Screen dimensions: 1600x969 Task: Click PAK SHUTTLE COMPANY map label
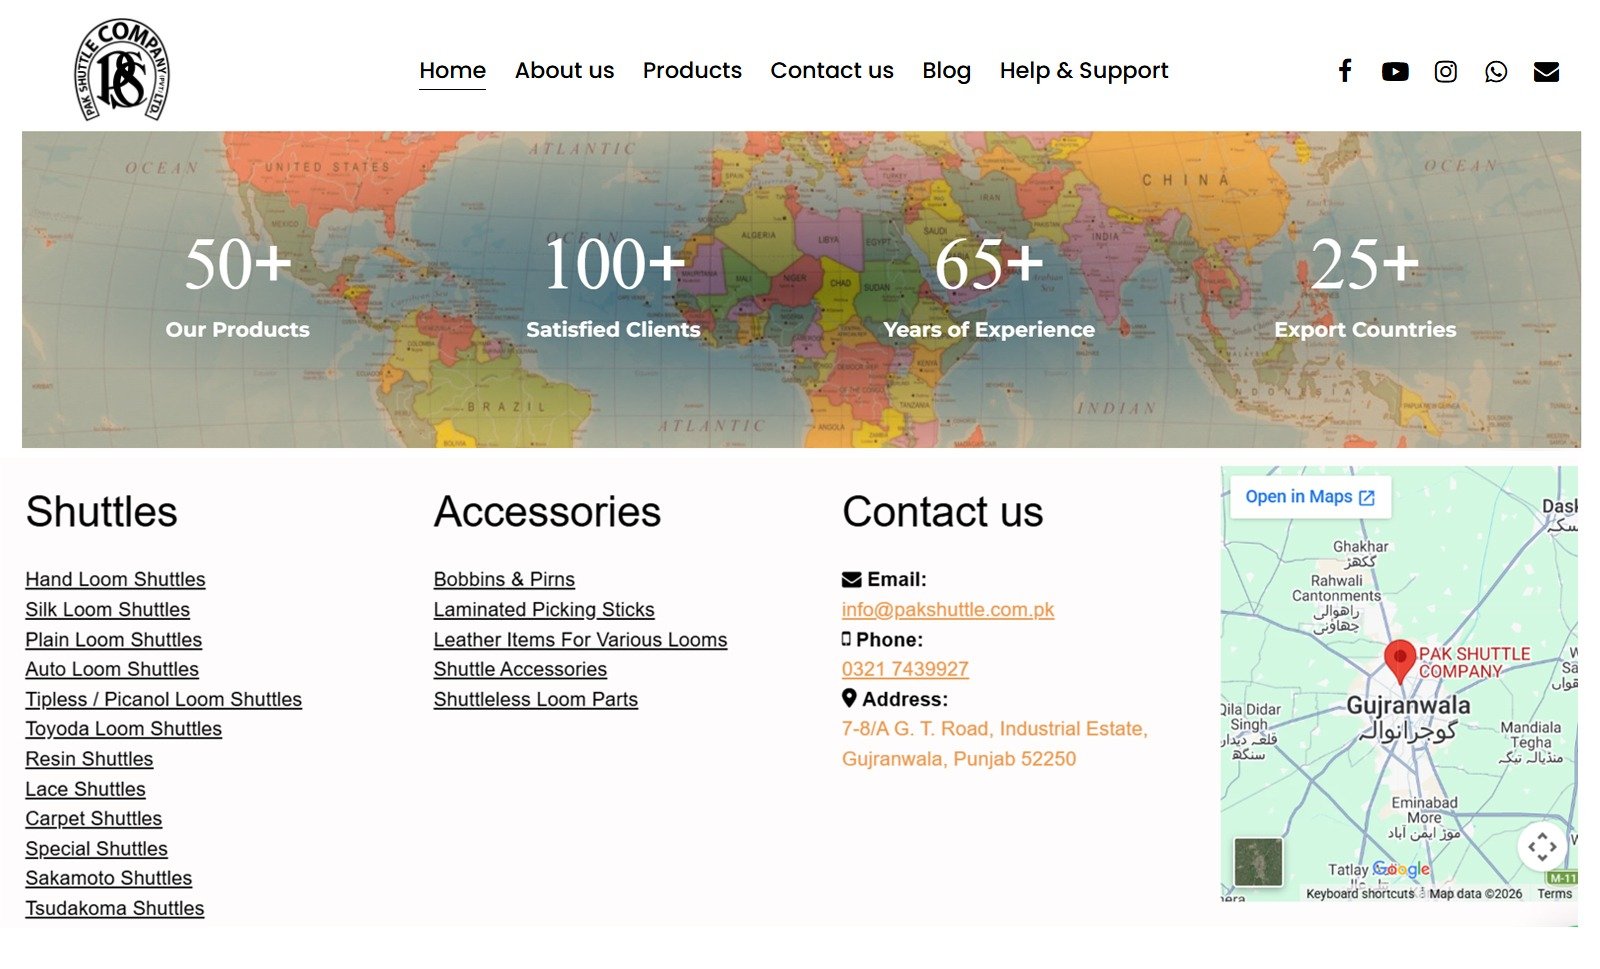(1474, 662)
